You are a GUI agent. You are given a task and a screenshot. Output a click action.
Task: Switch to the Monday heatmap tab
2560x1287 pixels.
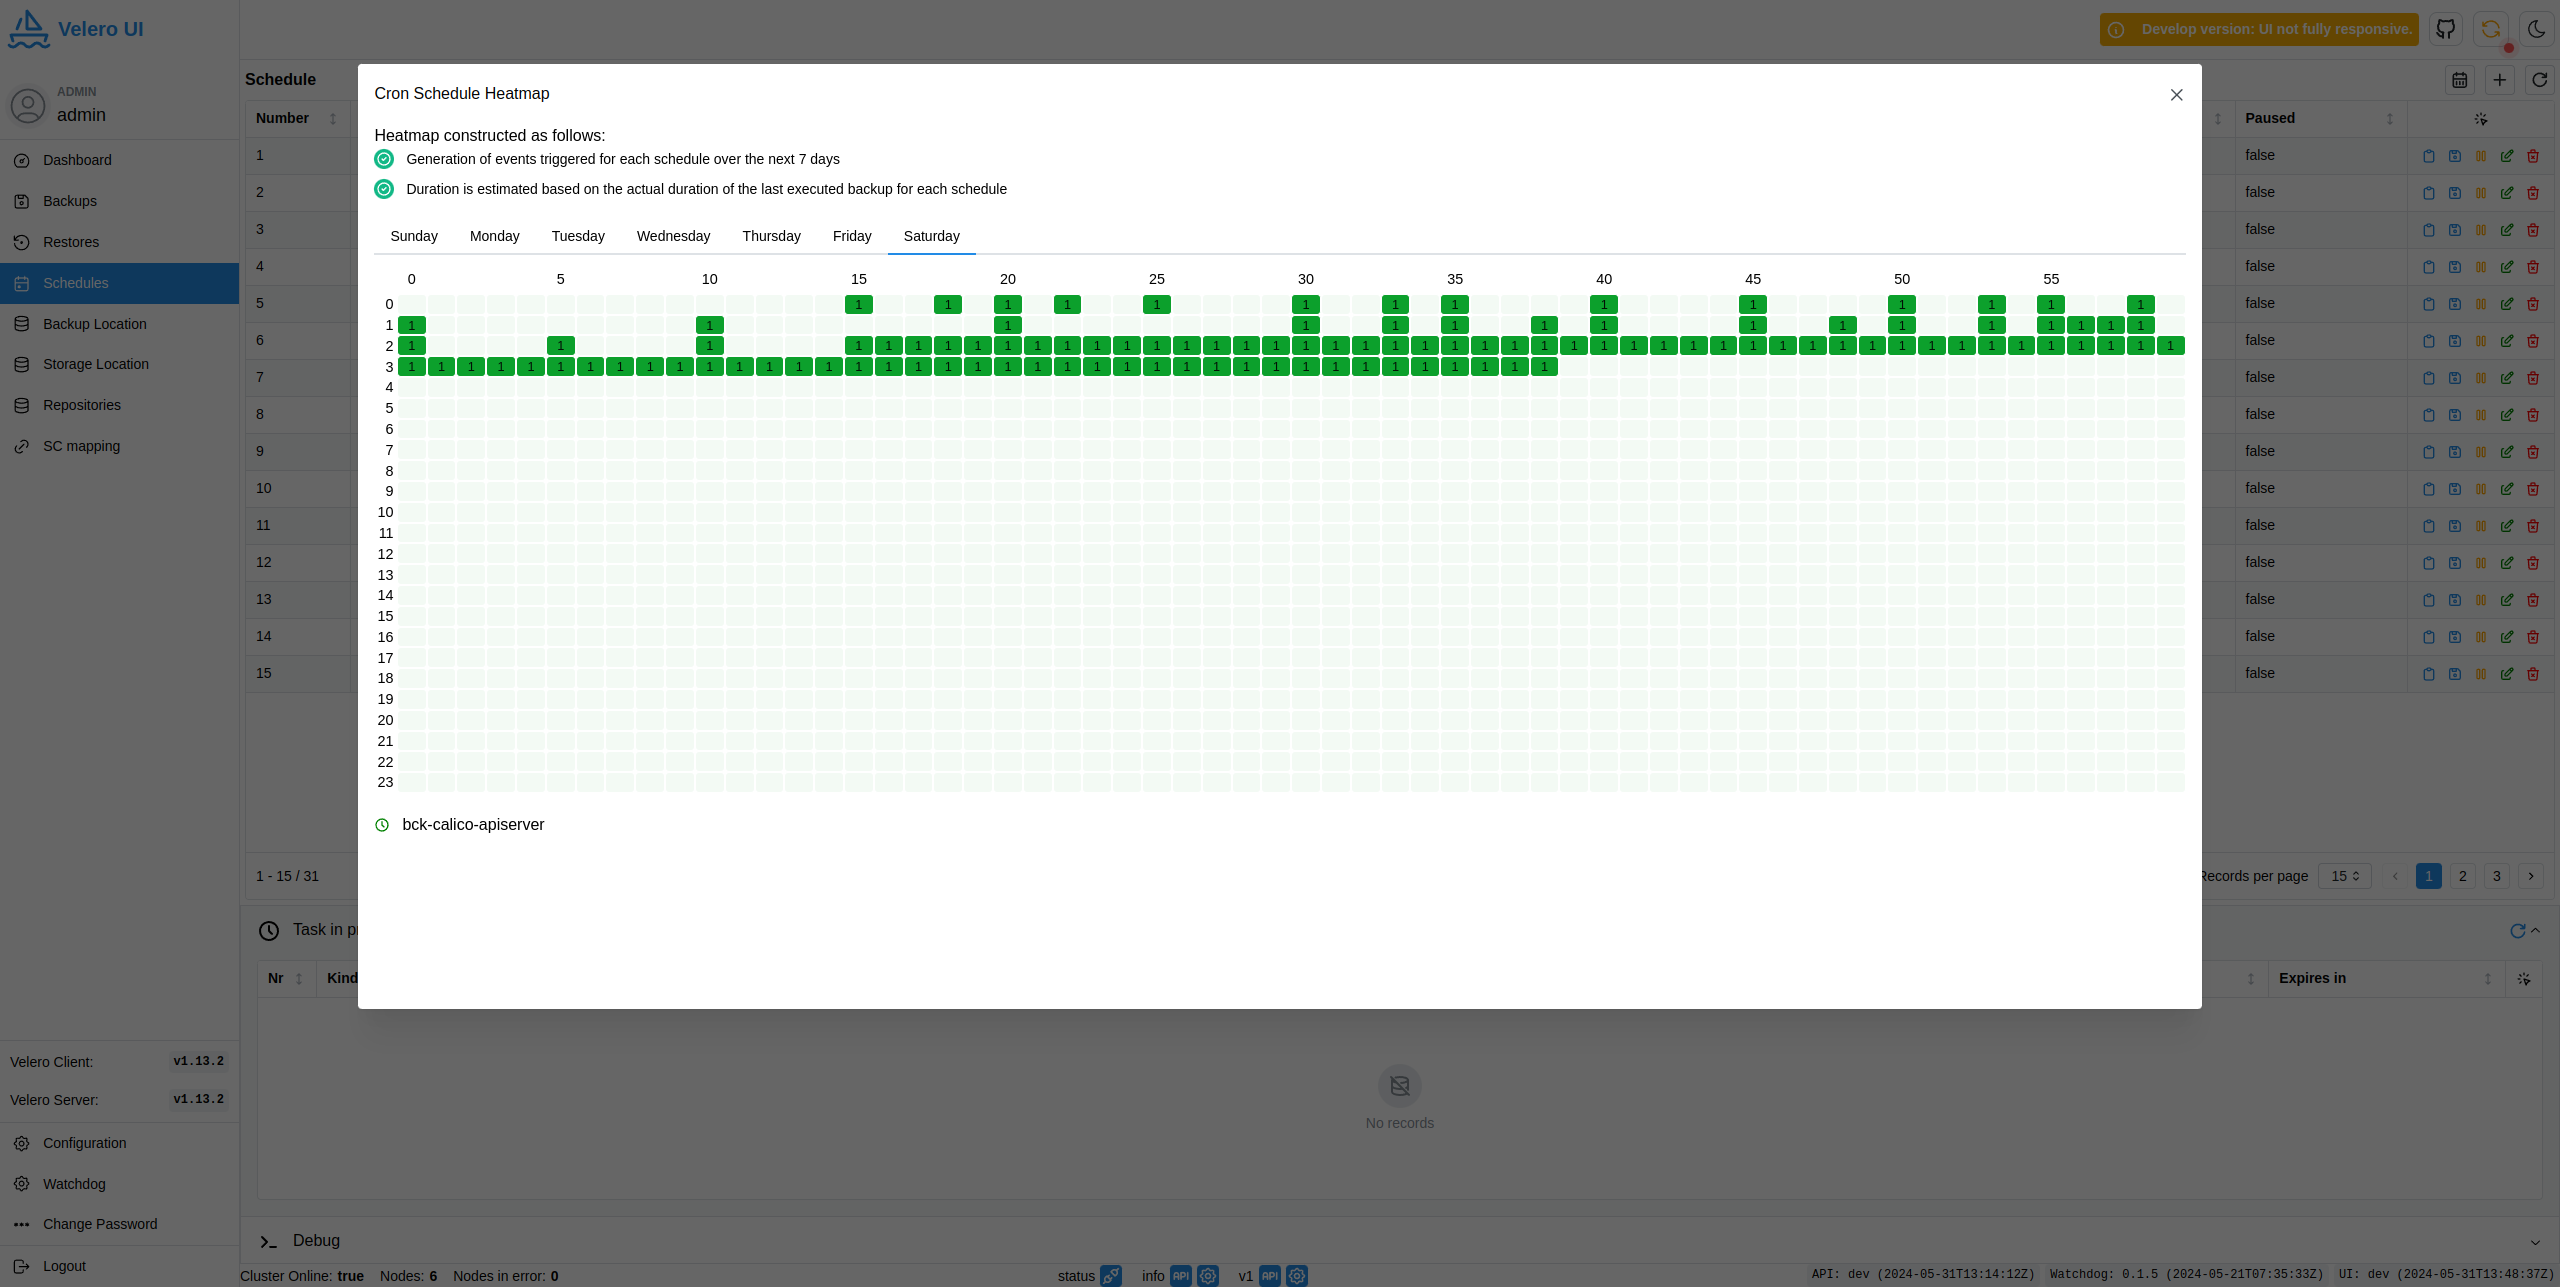pos(494,236)
